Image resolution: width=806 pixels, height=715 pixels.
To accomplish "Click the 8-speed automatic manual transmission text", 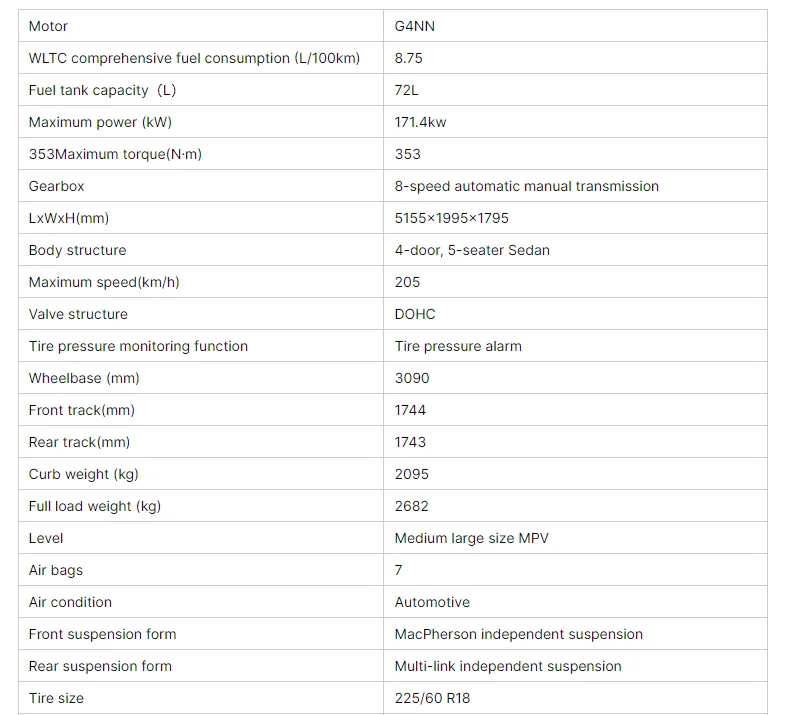I will [526, 186].
